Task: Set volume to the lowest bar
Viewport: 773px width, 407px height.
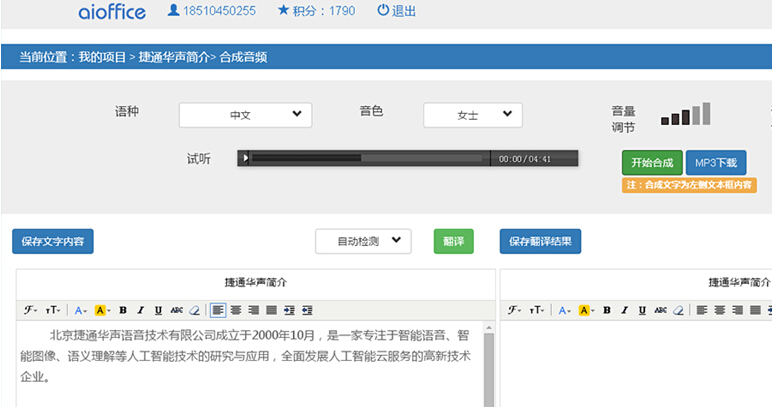Action: (x=665, y=121)
